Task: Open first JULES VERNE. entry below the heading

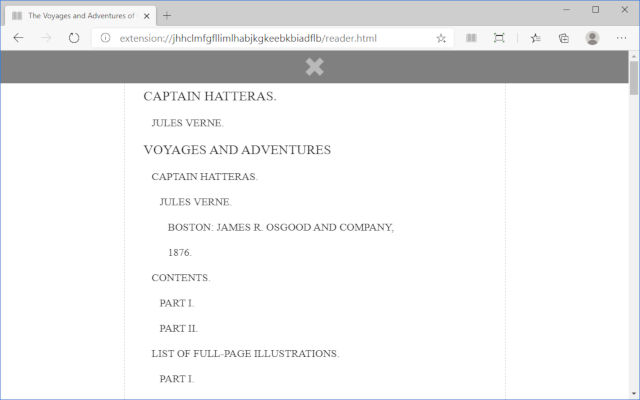Action: click(187, 123)
